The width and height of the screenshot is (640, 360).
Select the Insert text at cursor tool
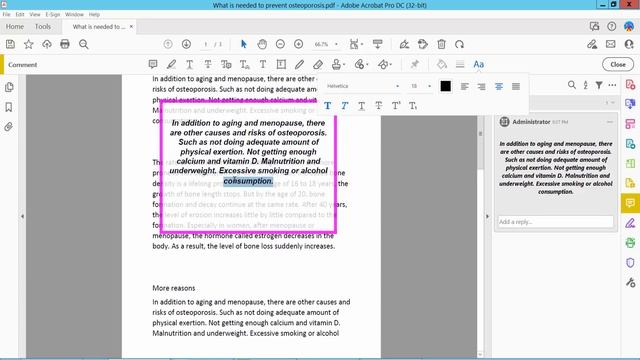244,64
